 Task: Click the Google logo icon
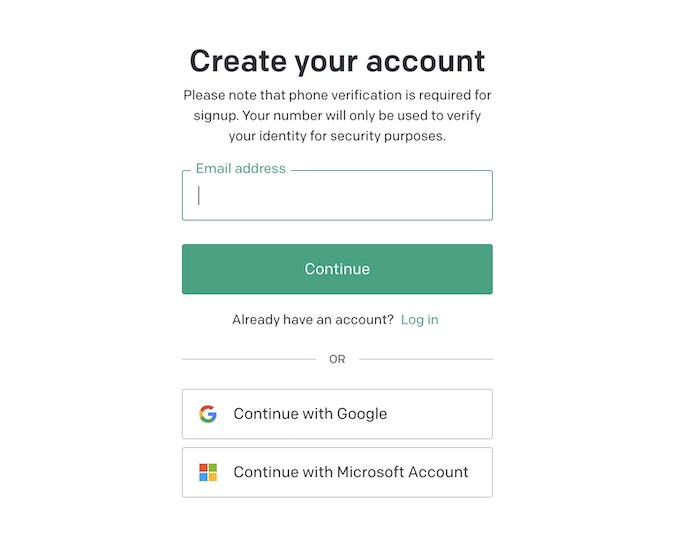point(208,414)
